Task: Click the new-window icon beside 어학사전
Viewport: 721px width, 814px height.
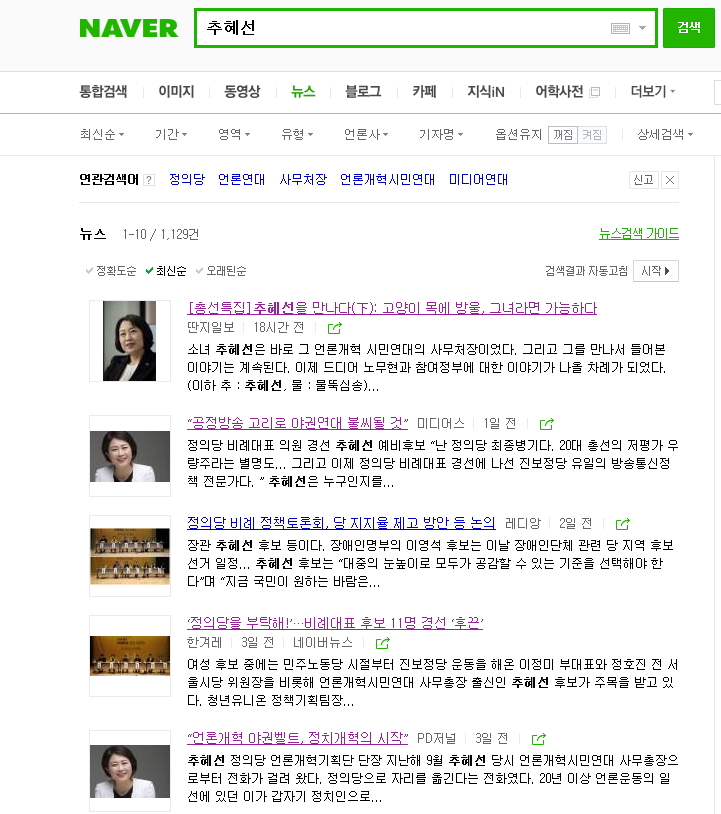Action: [595, 92]
